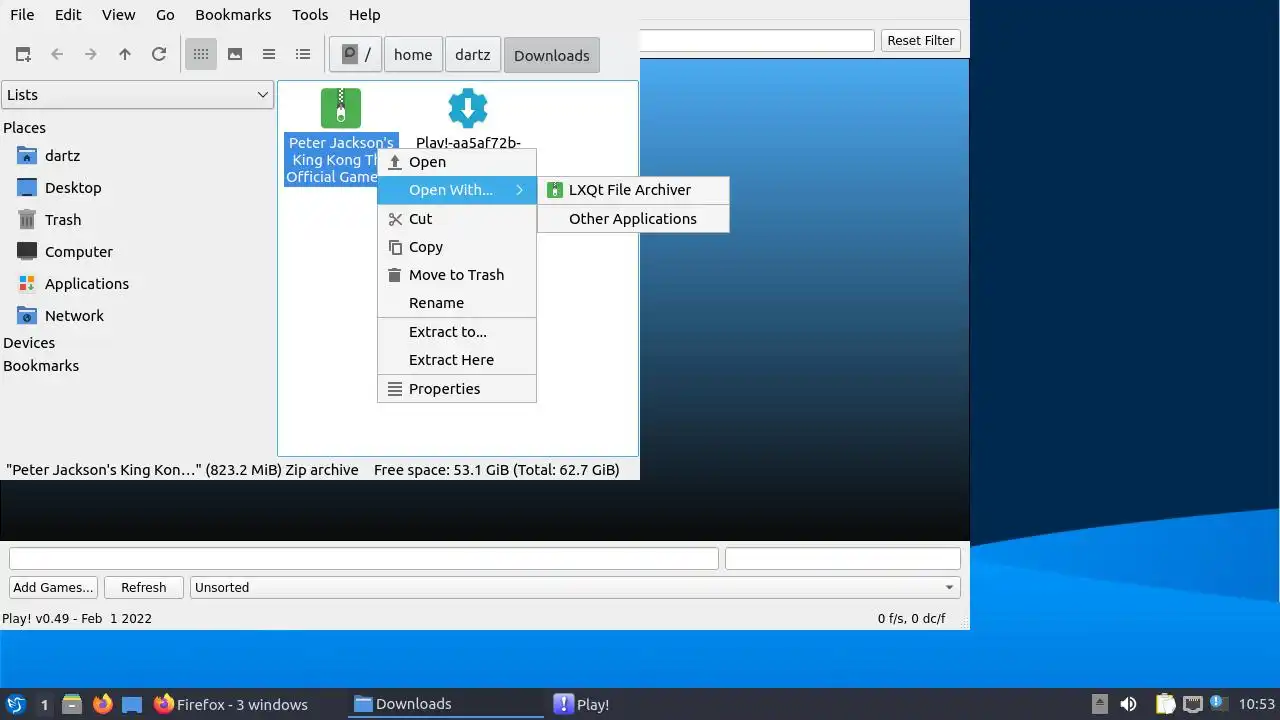Image resolution: width=1280 pixels, height=720 pixels.
Task: Open the Lists side pane dropdown
Action: pos(137,95)
